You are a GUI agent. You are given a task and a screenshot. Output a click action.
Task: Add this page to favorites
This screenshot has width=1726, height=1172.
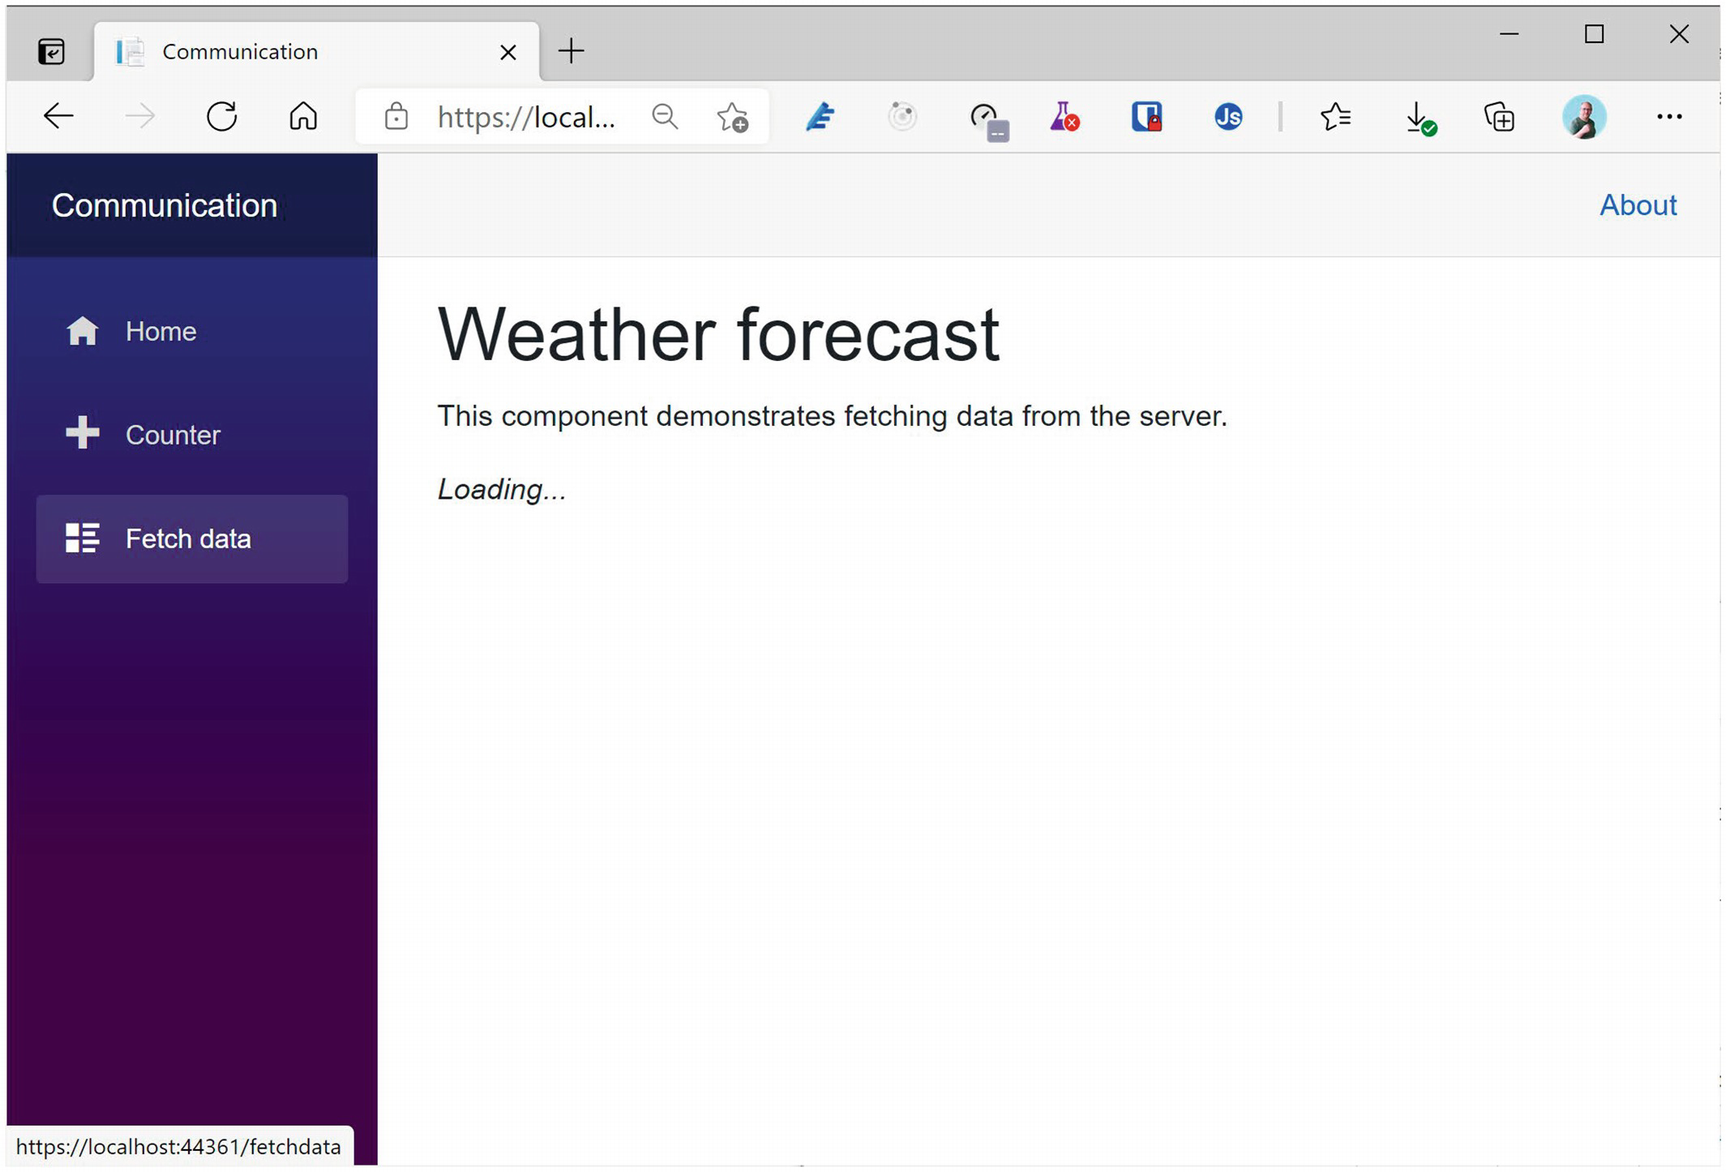[733, 118]
